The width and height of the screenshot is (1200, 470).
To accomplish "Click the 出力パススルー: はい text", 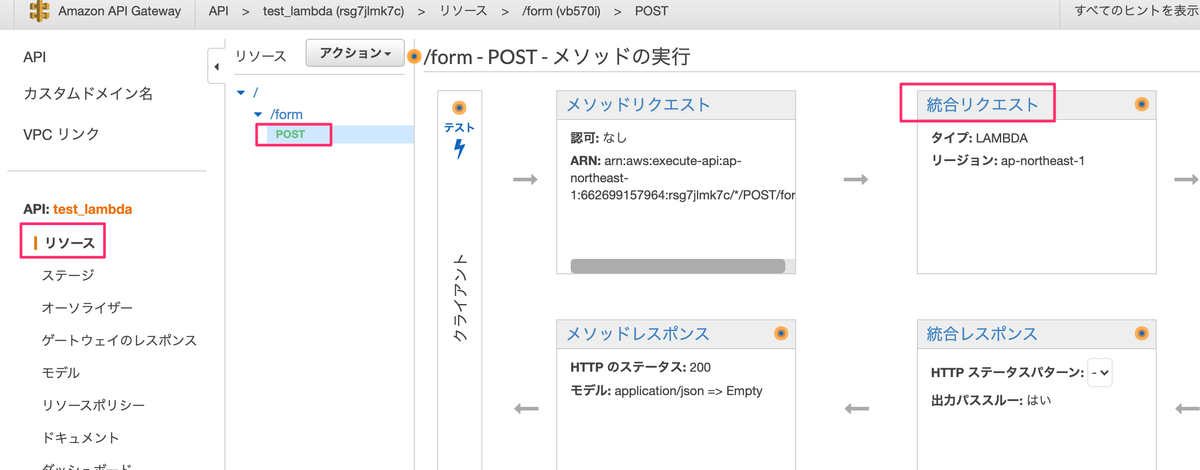I will [990, 400].
